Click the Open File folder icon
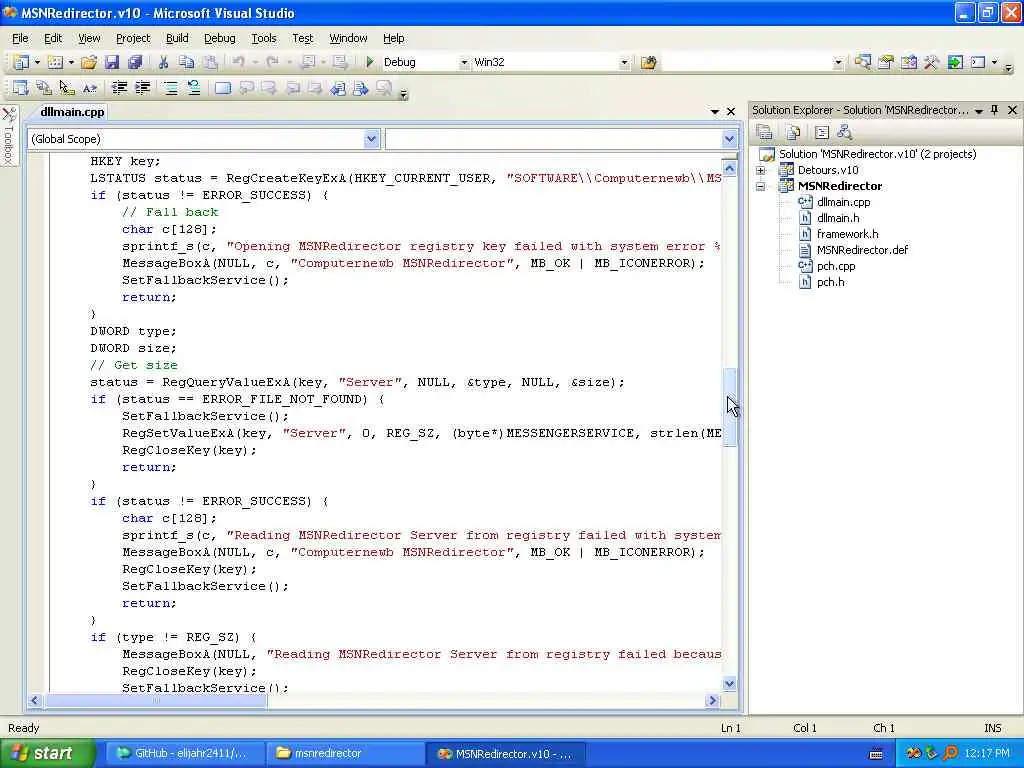1024x768 pixels. tap(89, 62)
